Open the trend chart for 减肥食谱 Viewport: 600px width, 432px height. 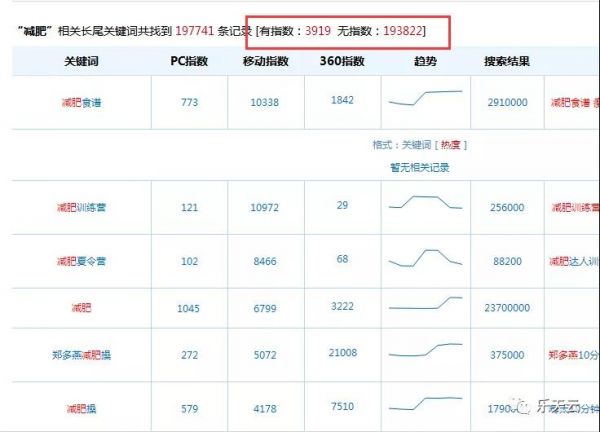coord(425,97)
